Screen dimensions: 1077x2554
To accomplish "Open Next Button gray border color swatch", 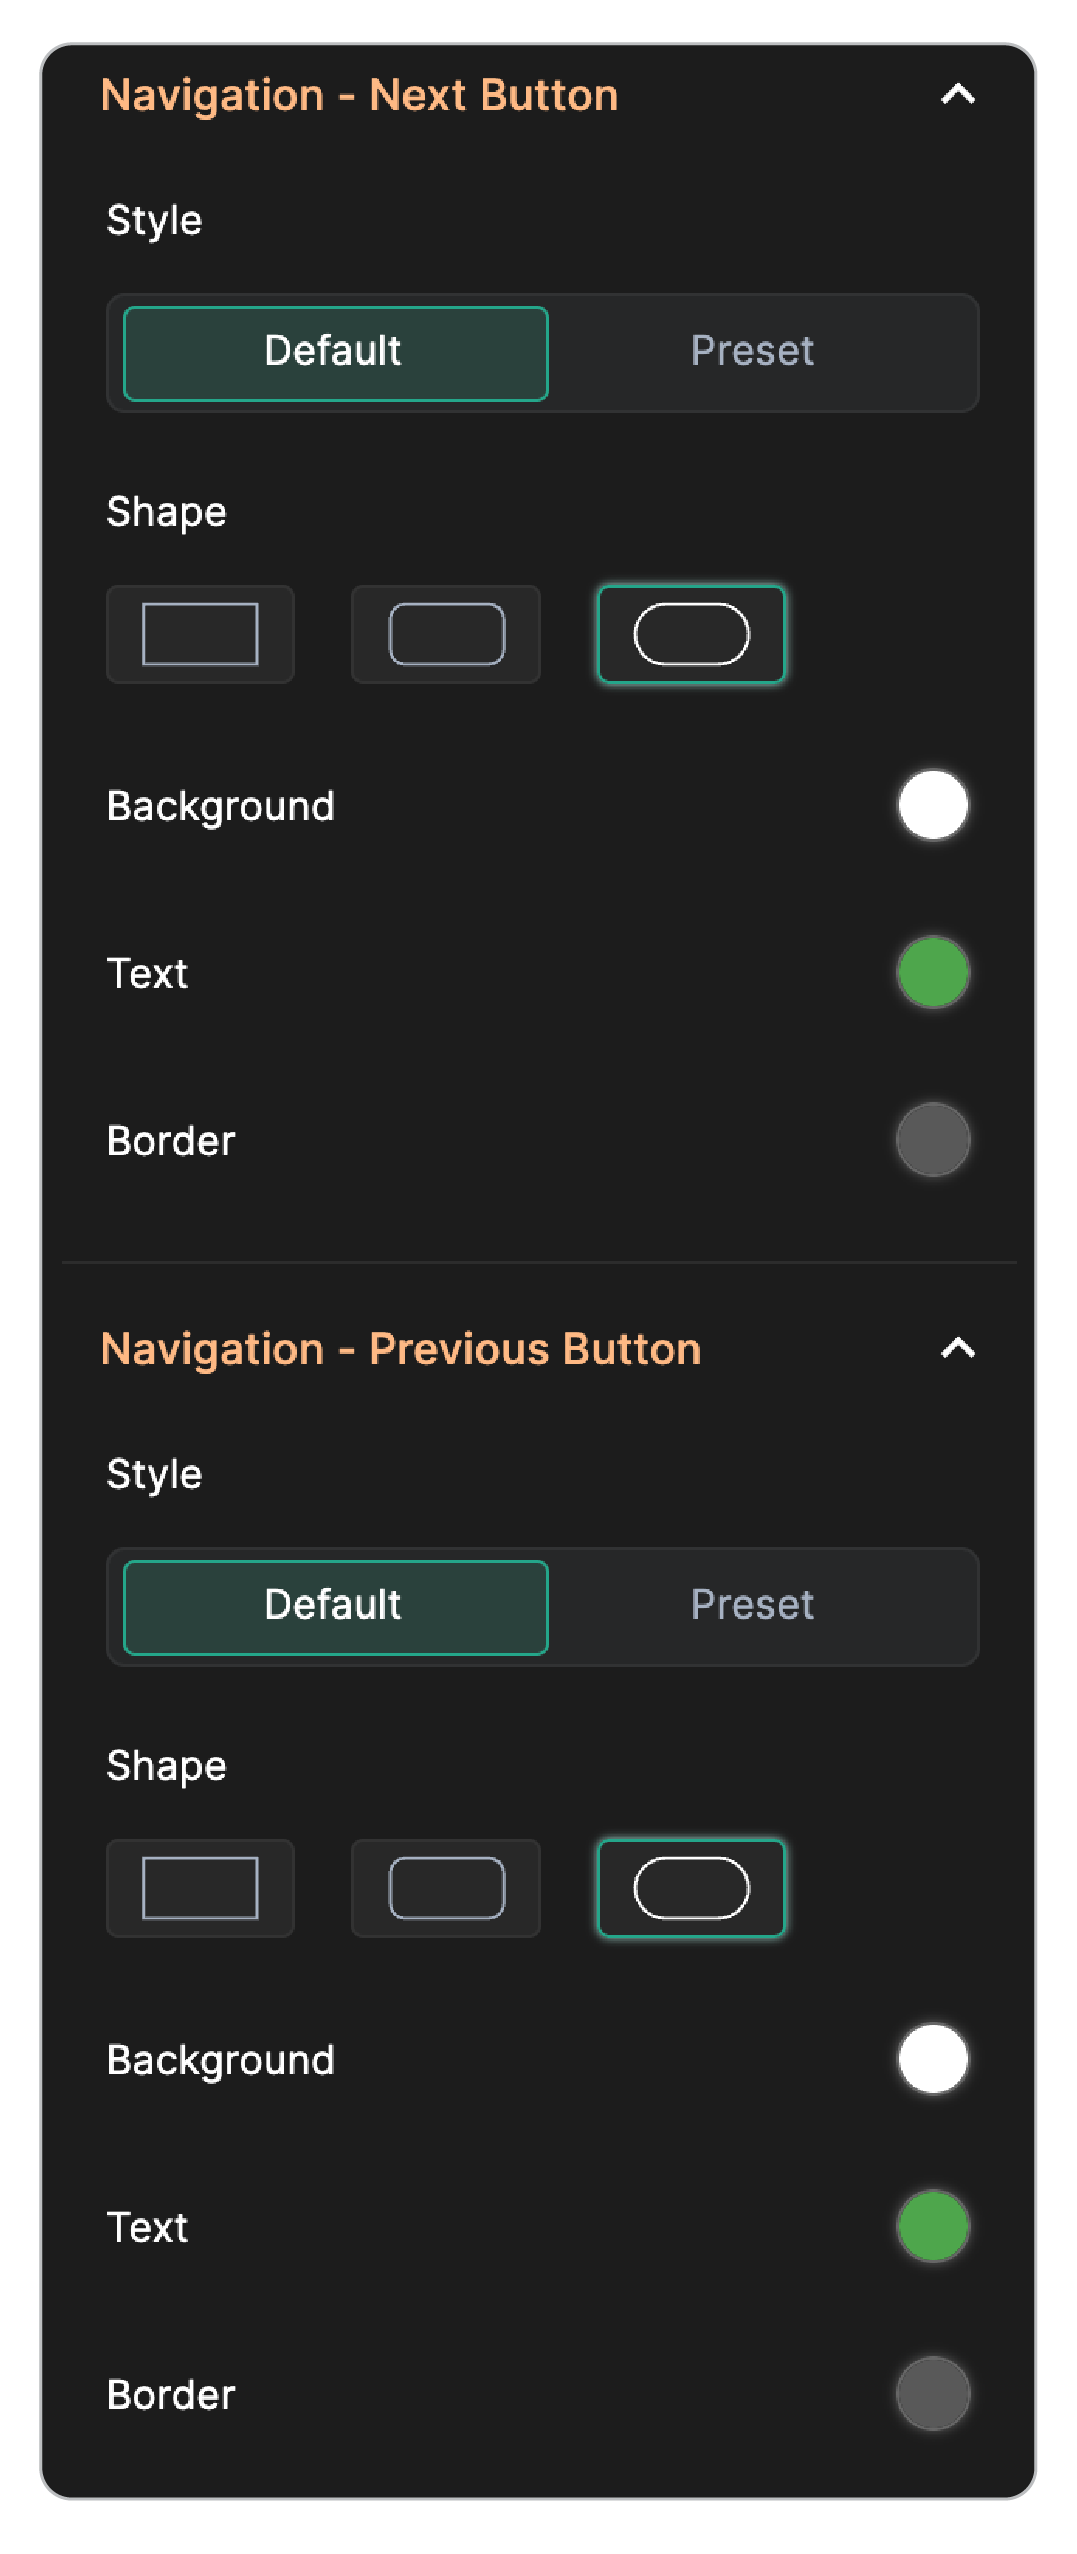I will [933, 1139].
